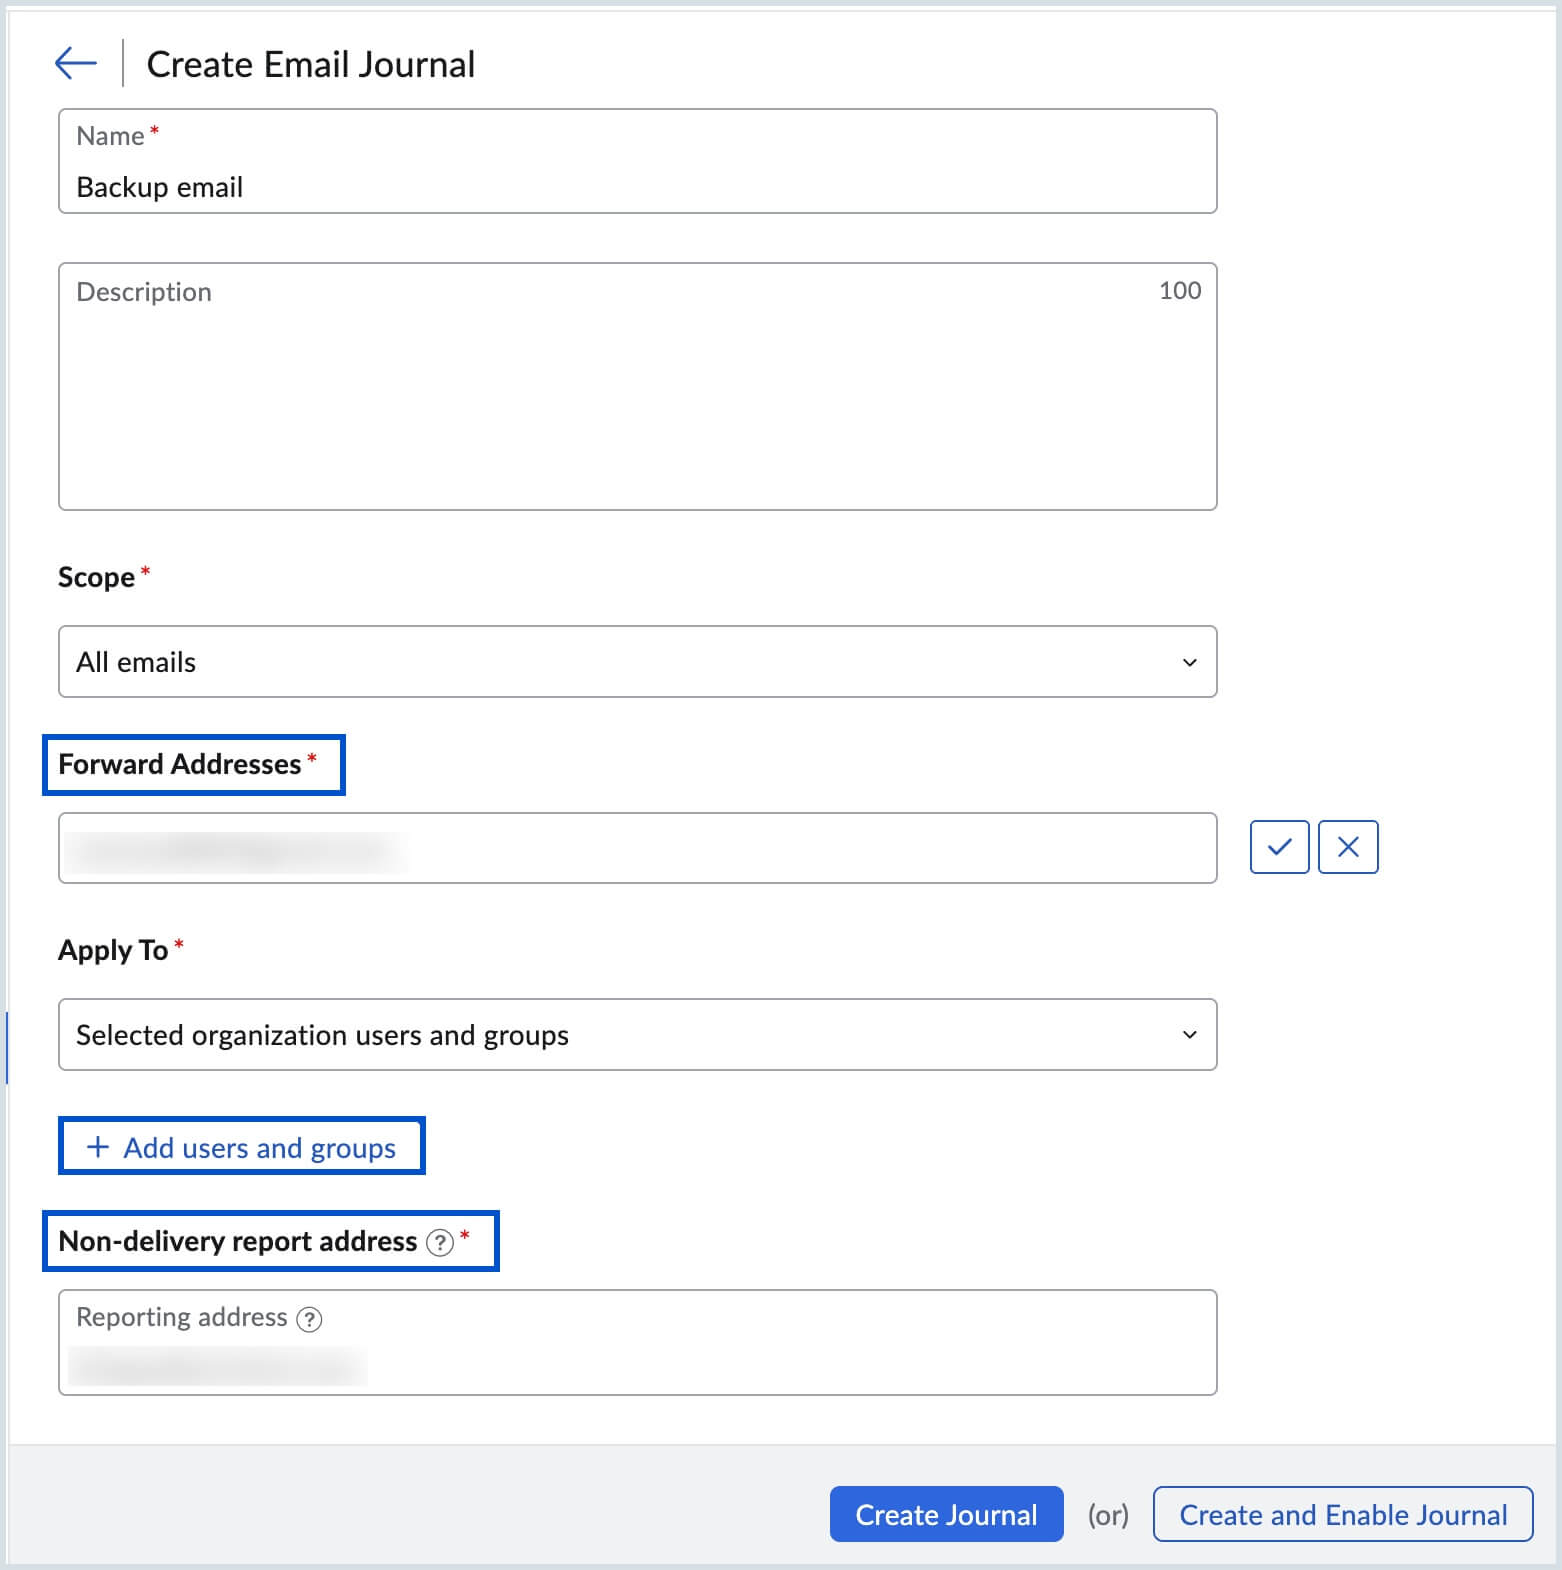Screen dimensions: 1562x1570
Task: Click Add users and groups link
Action: (242, 1147)
